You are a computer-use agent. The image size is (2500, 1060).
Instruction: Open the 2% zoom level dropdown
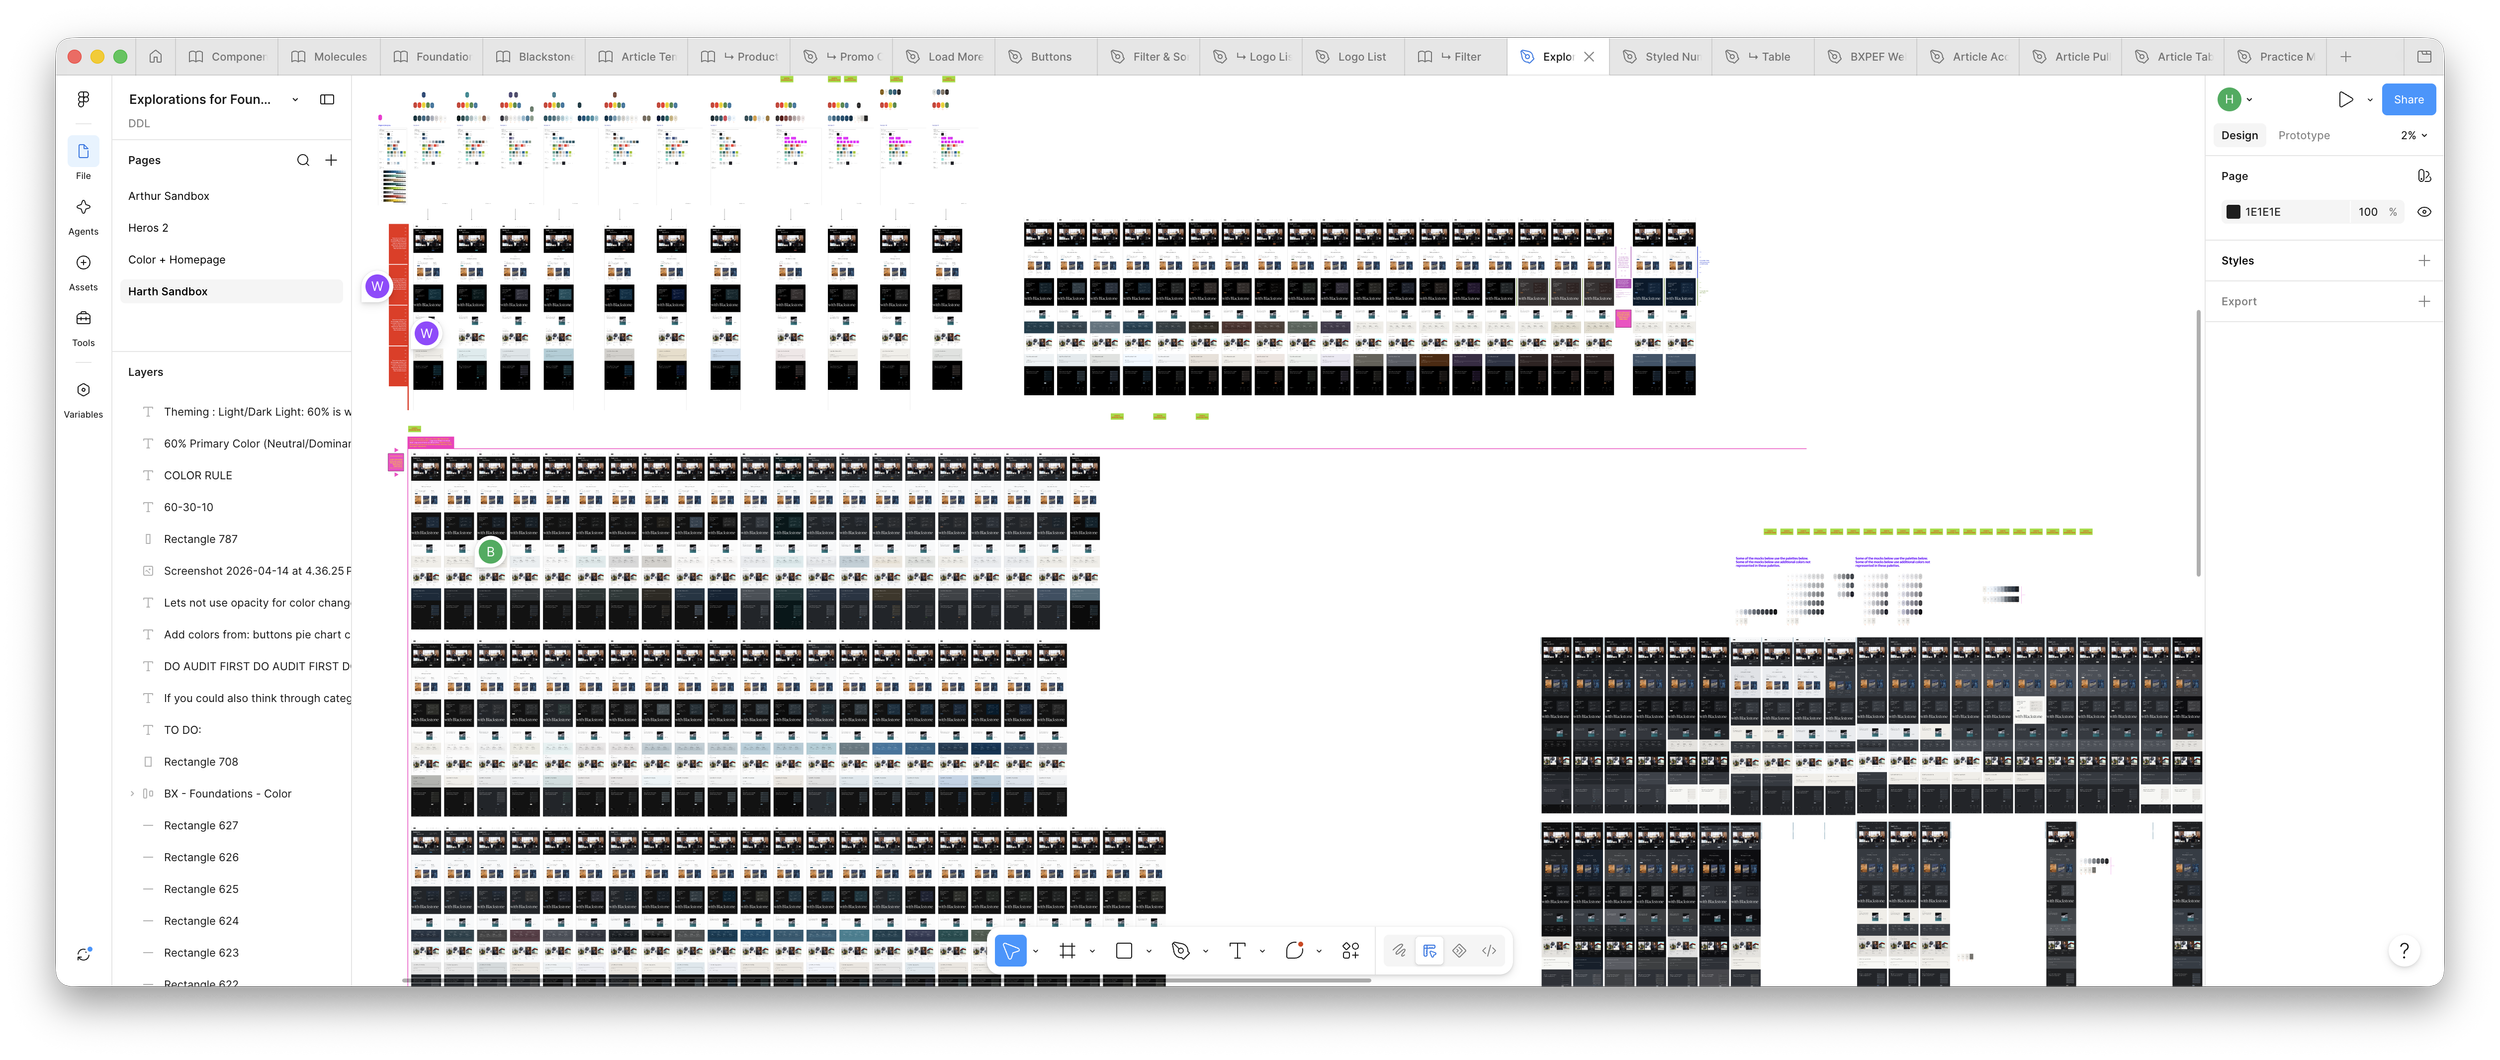pos(2414,135)
